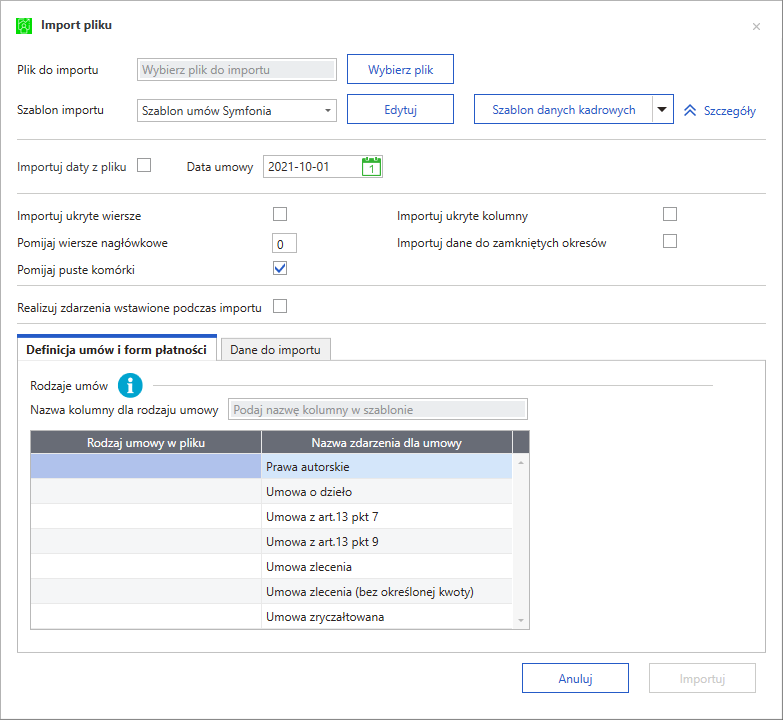Select Definicja umów i form płatności tab
The height and width of the screenshot is (720, 783).
pos(117,350)
